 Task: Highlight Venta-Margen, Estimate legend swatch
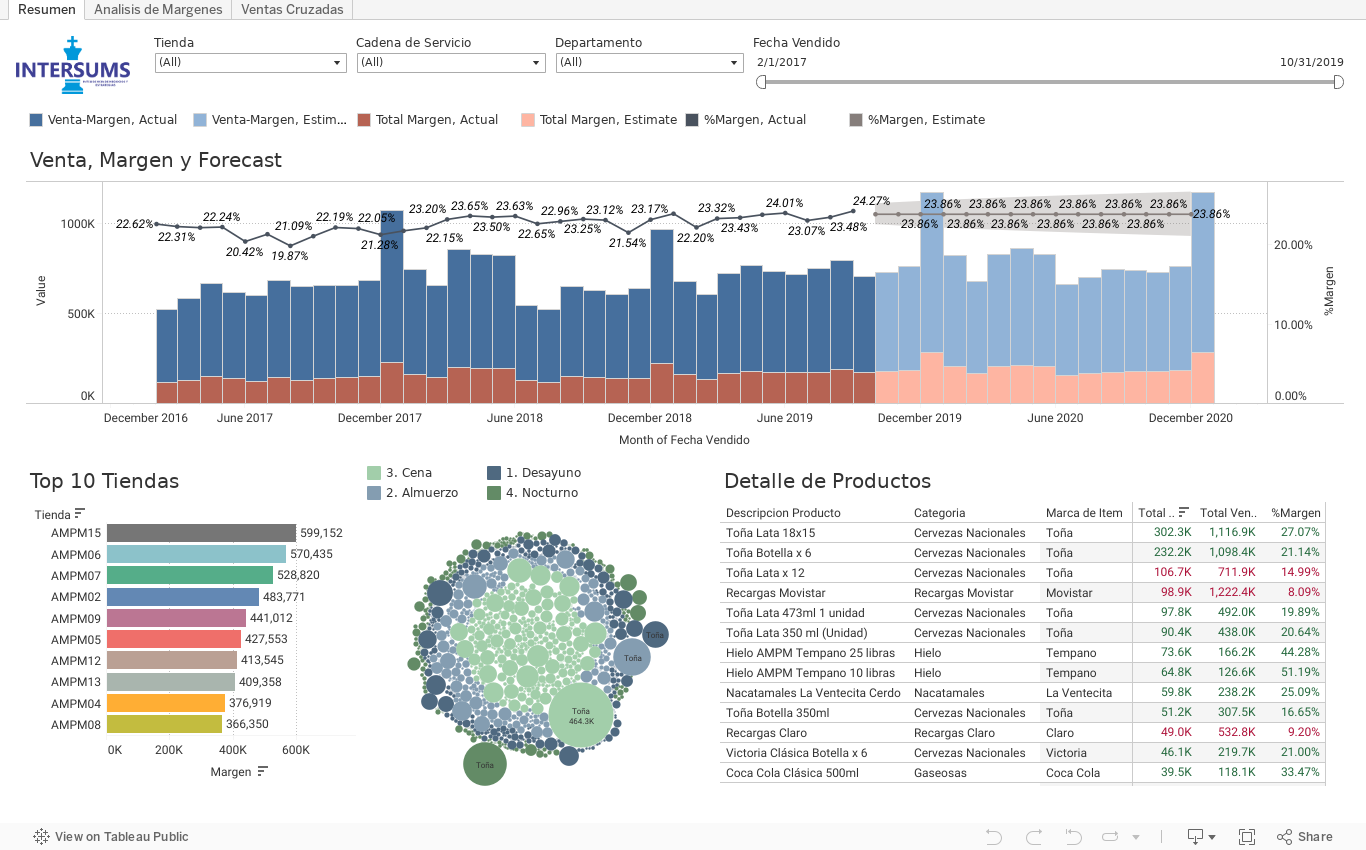click(200, 120)
